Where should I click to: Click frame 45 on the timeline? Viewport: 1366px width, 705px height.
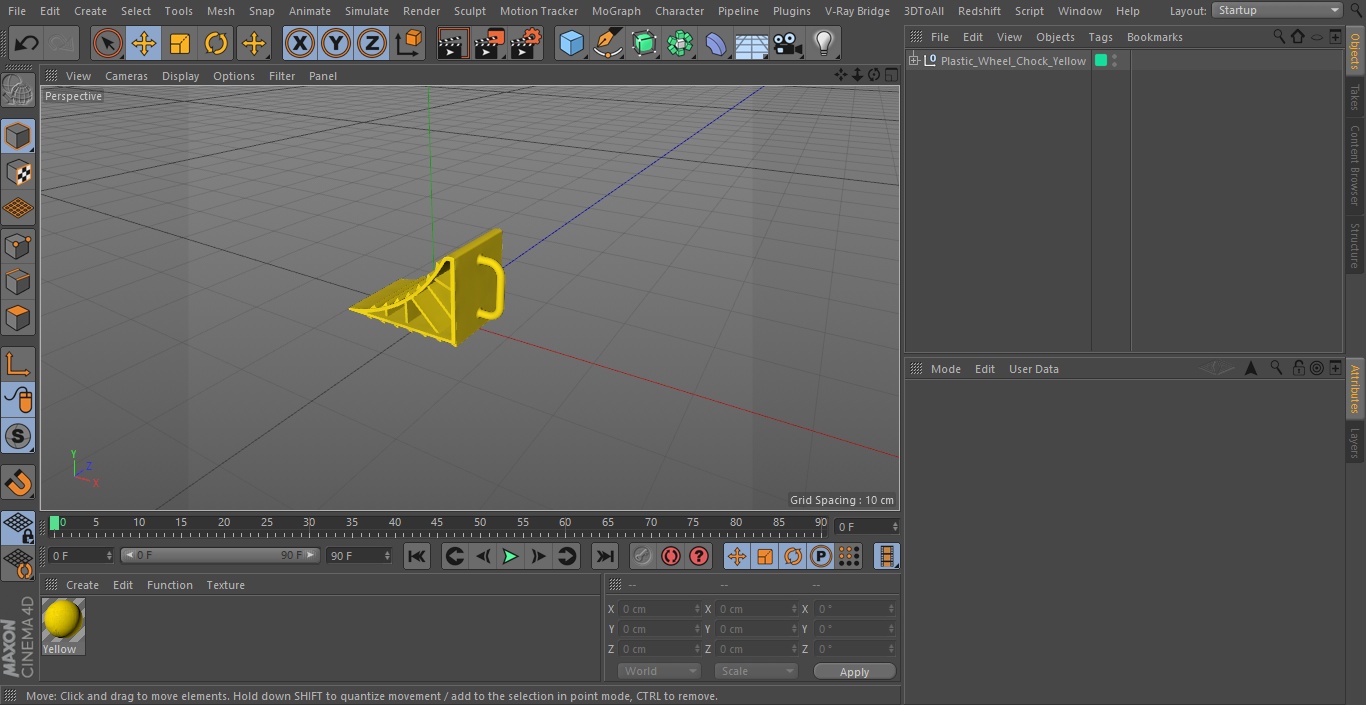tap(437, 523)
